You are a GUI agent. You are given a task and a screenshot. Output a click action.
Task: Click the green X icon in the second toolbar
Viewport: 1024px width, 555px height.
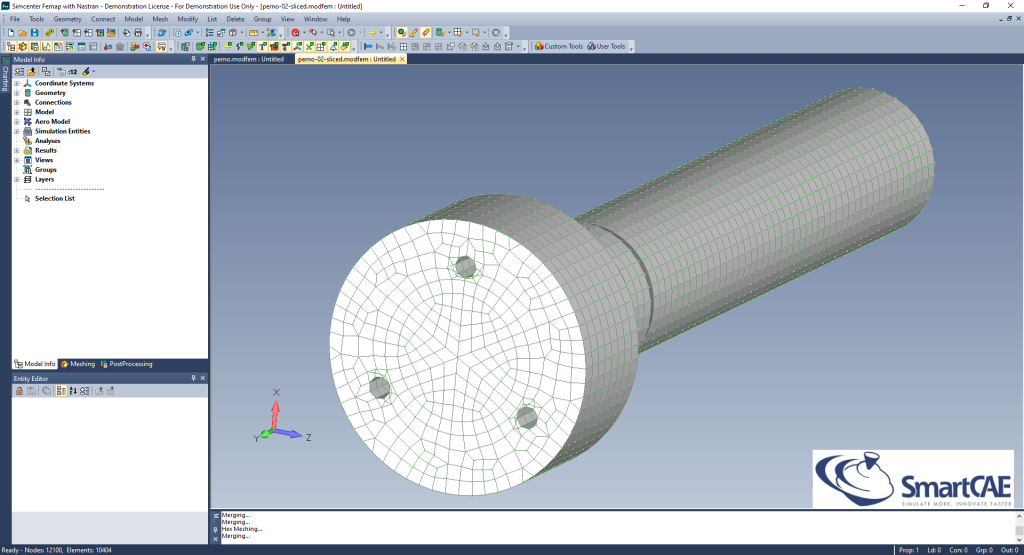click(x=310, y=46)
